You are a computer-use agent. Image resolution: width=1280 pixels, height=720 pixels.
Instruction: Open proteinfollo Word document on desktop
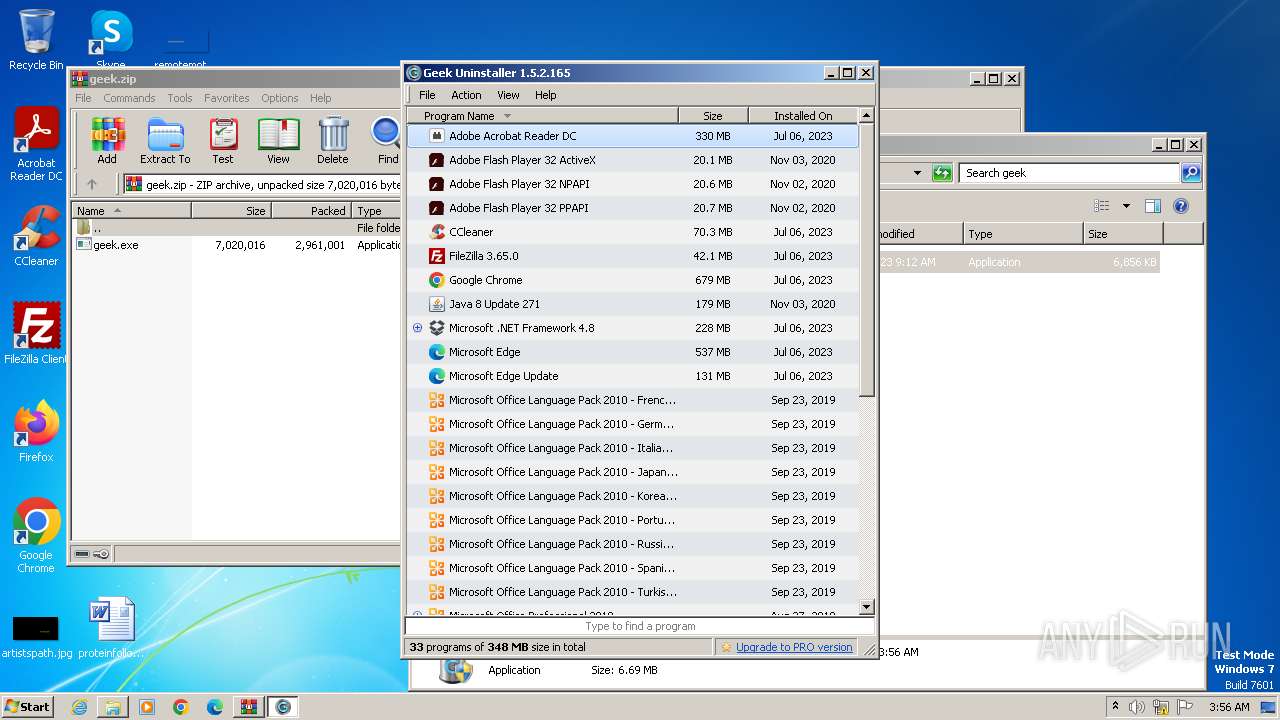(111, 628)
